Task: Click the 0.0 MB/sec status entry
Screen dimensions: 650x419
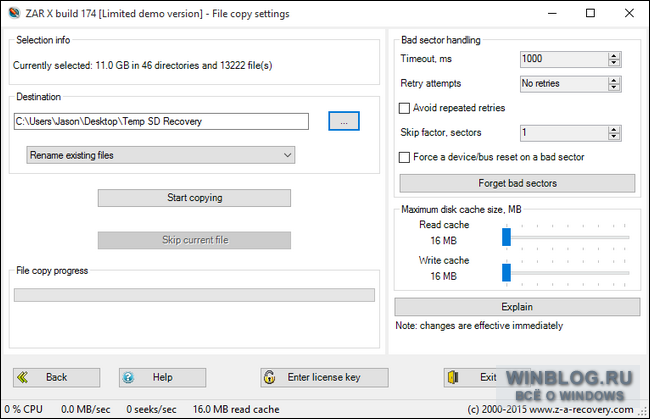Action: tap(86, 409)
